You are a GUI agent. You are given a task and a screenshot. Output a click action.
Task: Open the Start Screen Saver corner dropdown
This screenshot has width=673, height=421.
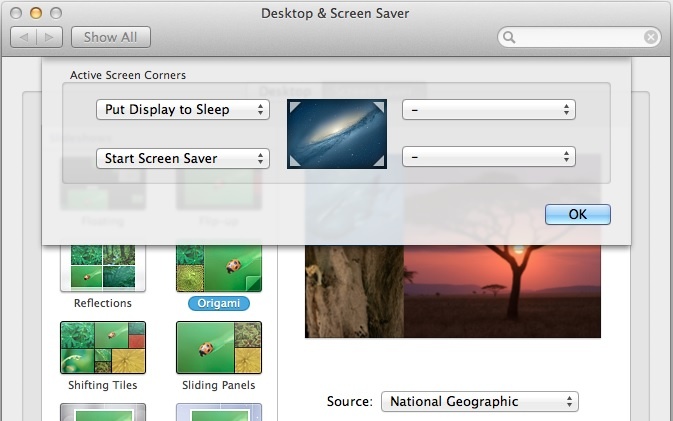pyautogui.click(x=183, y=158)
